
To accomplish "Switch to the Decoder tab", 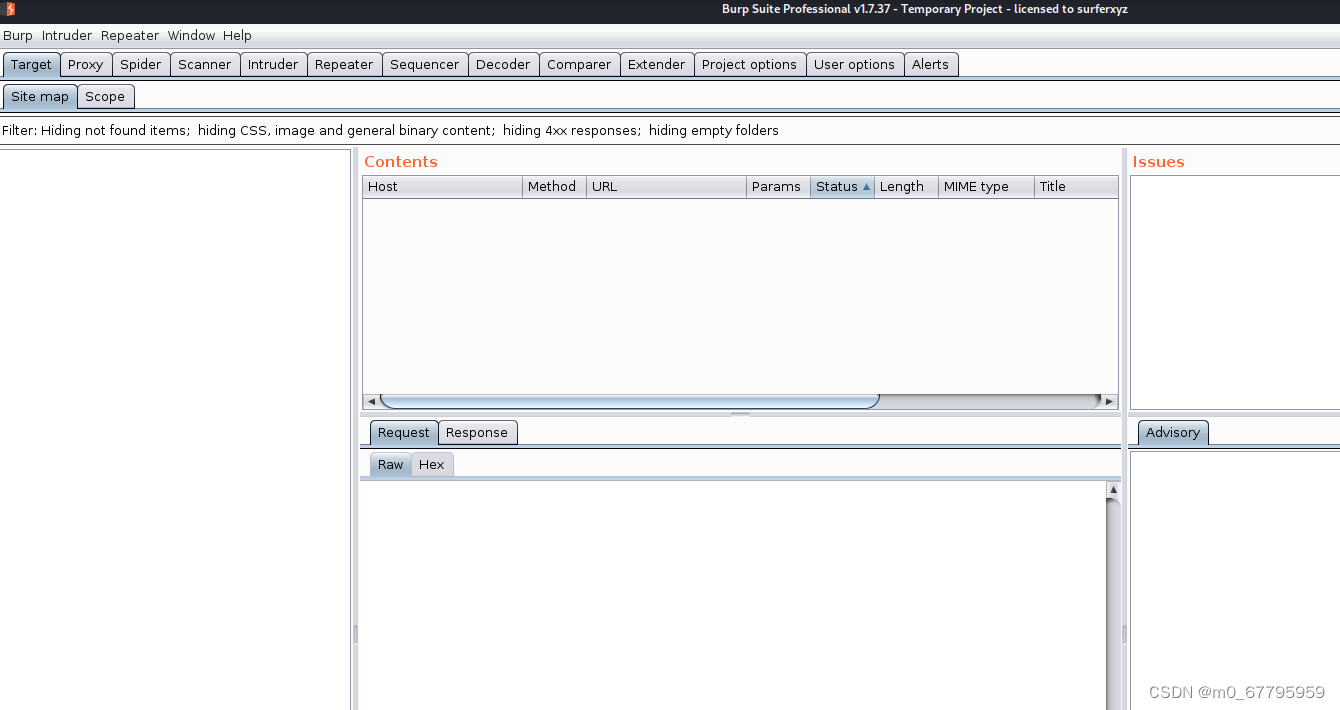I will (x=503, y=64).
